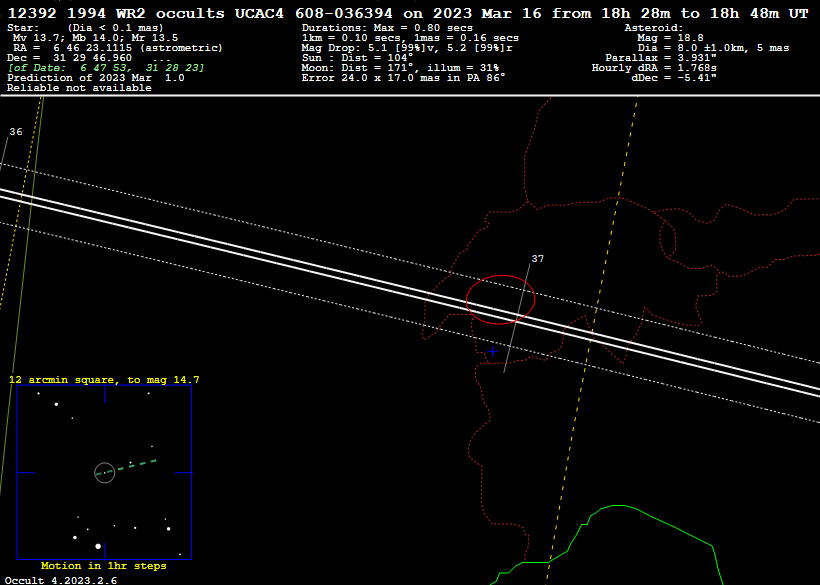
Task: Click the blue cross site marker
Action: click(493, 352)
